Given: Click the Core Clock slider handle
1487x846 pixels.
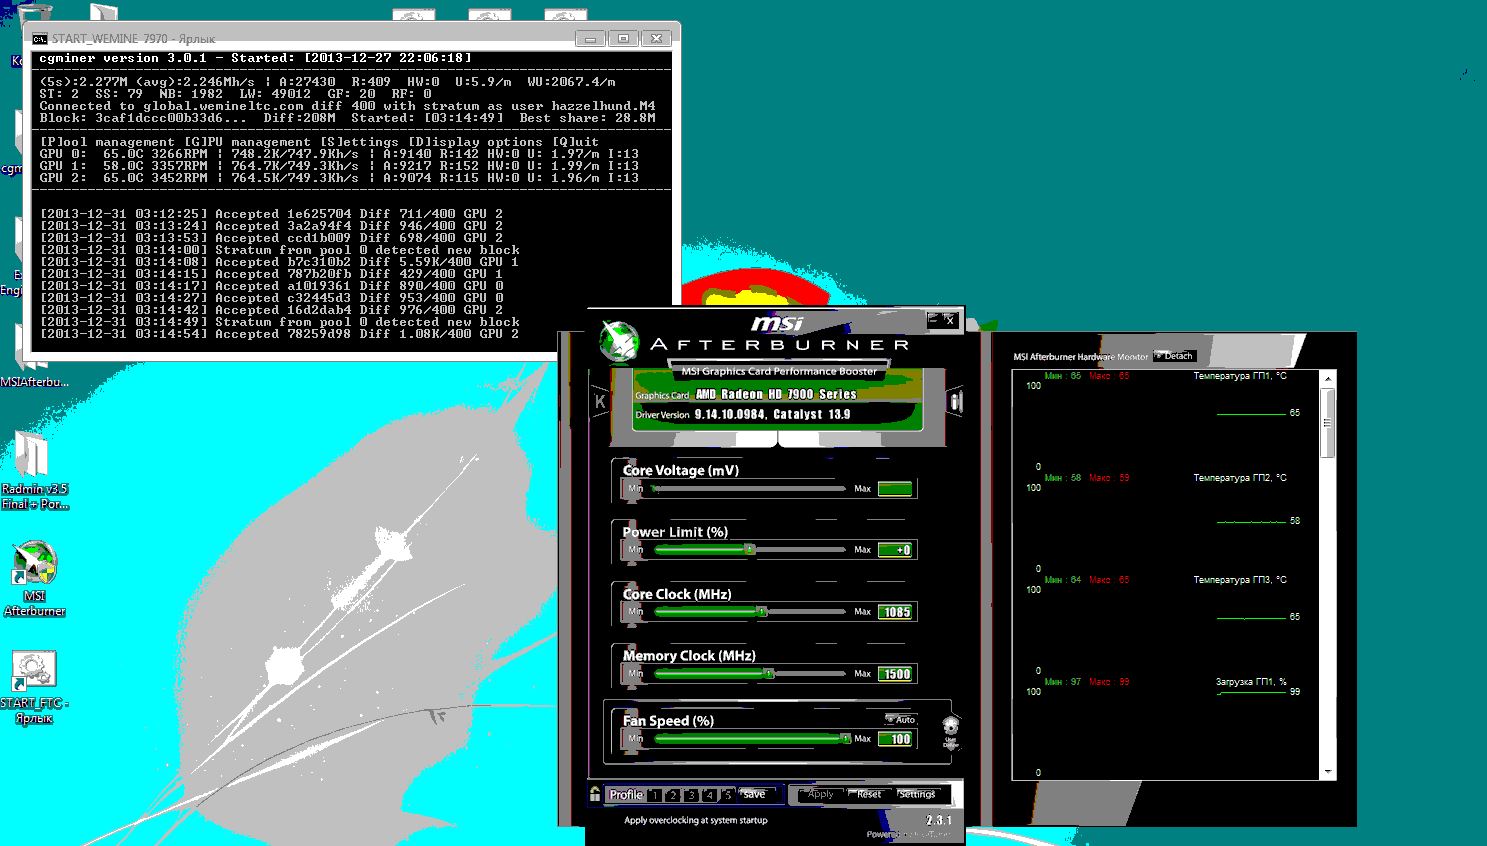Looking at the screenshot, I should pyautogui.click(x=762, y=611).
